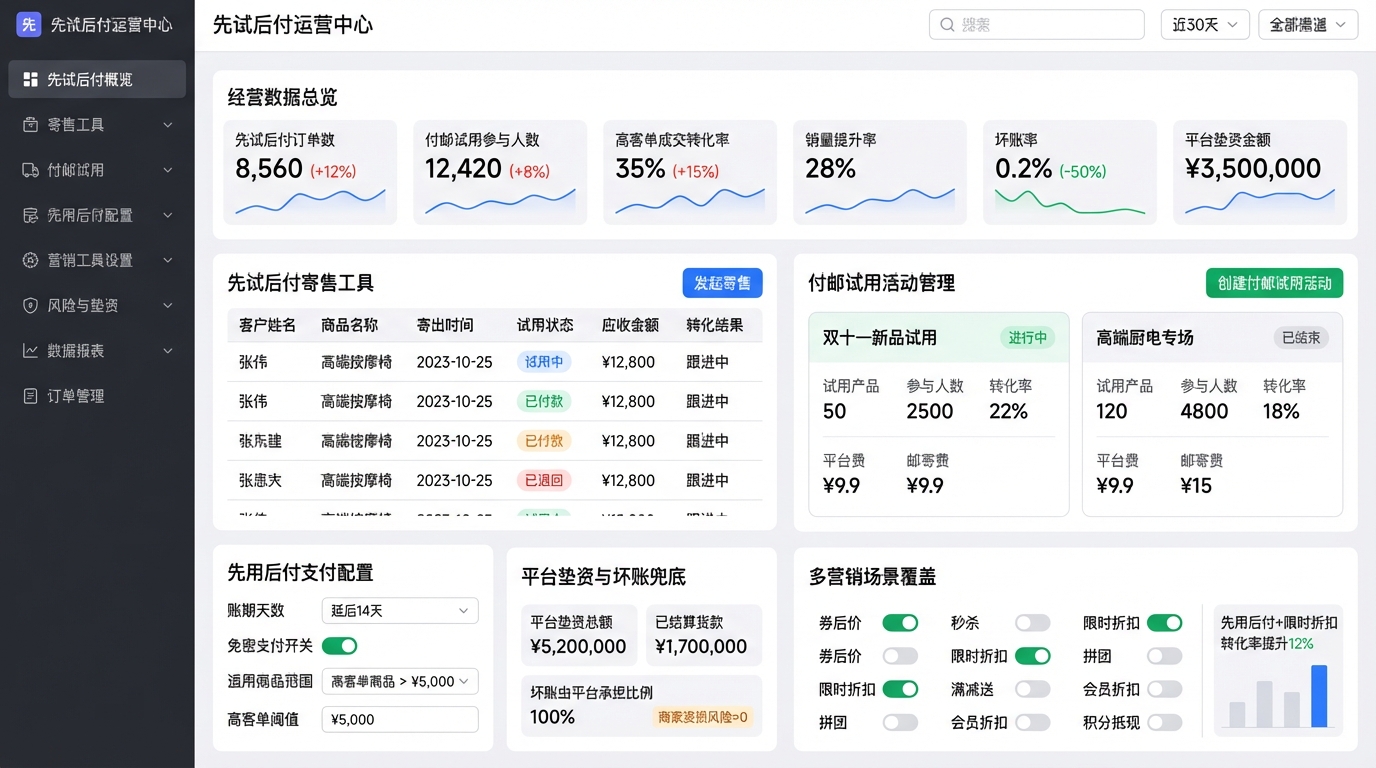Click the magnifier icon in search box
1376x768 pixels.
click(x=946, y=25)
